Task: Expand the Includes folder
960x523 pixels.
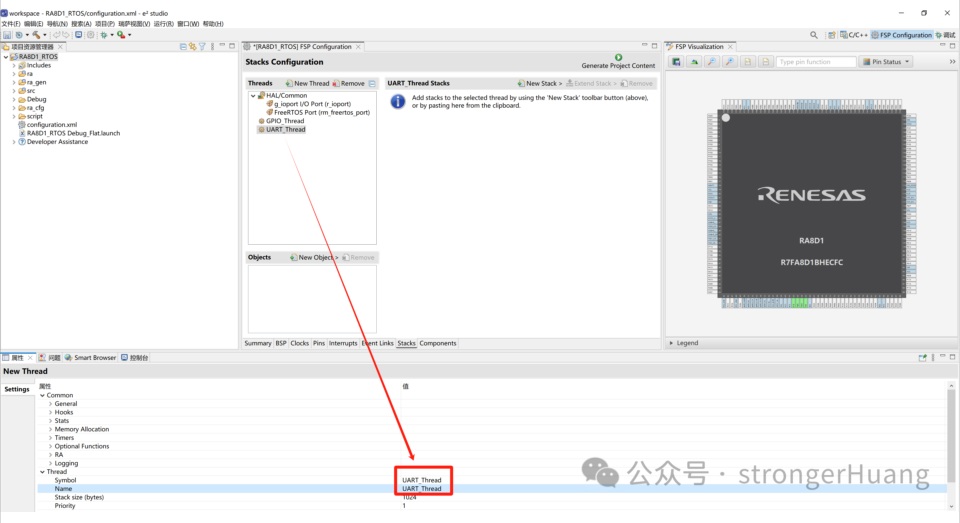Action: pyautogui.click(x=14, y=65)
